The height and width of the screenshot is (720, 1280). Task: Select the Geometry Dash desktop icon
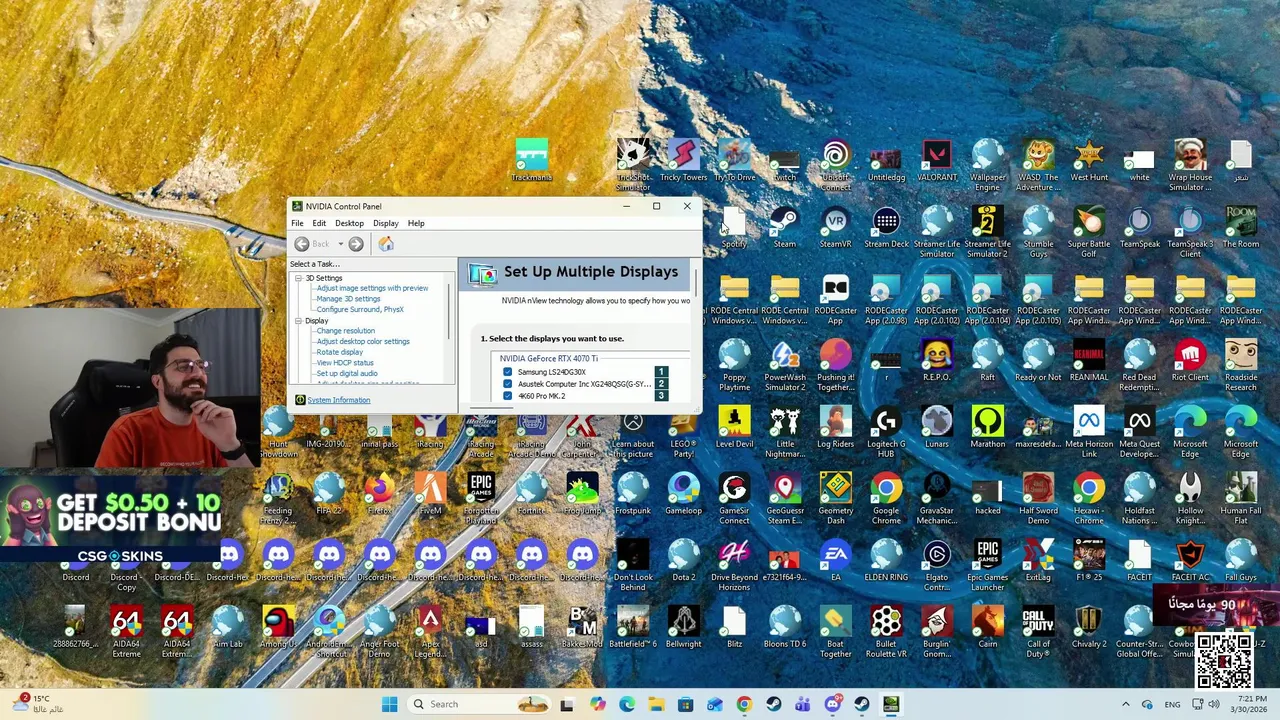click(x=835, y=499)
